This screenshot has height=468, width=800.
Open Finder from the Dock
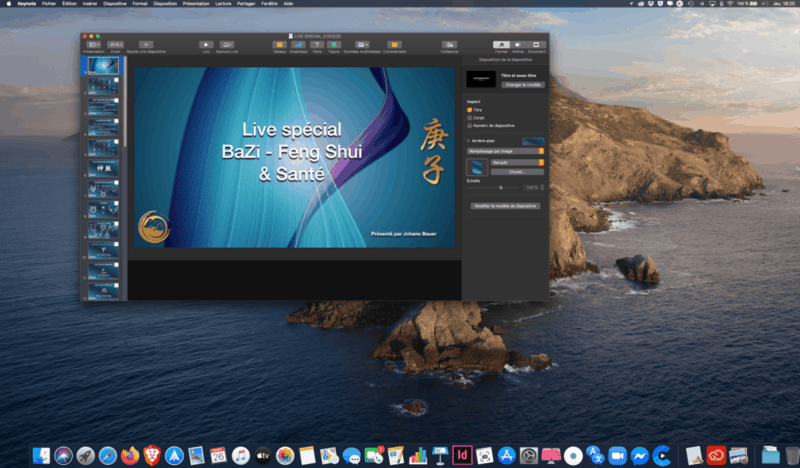click(41, 456)
